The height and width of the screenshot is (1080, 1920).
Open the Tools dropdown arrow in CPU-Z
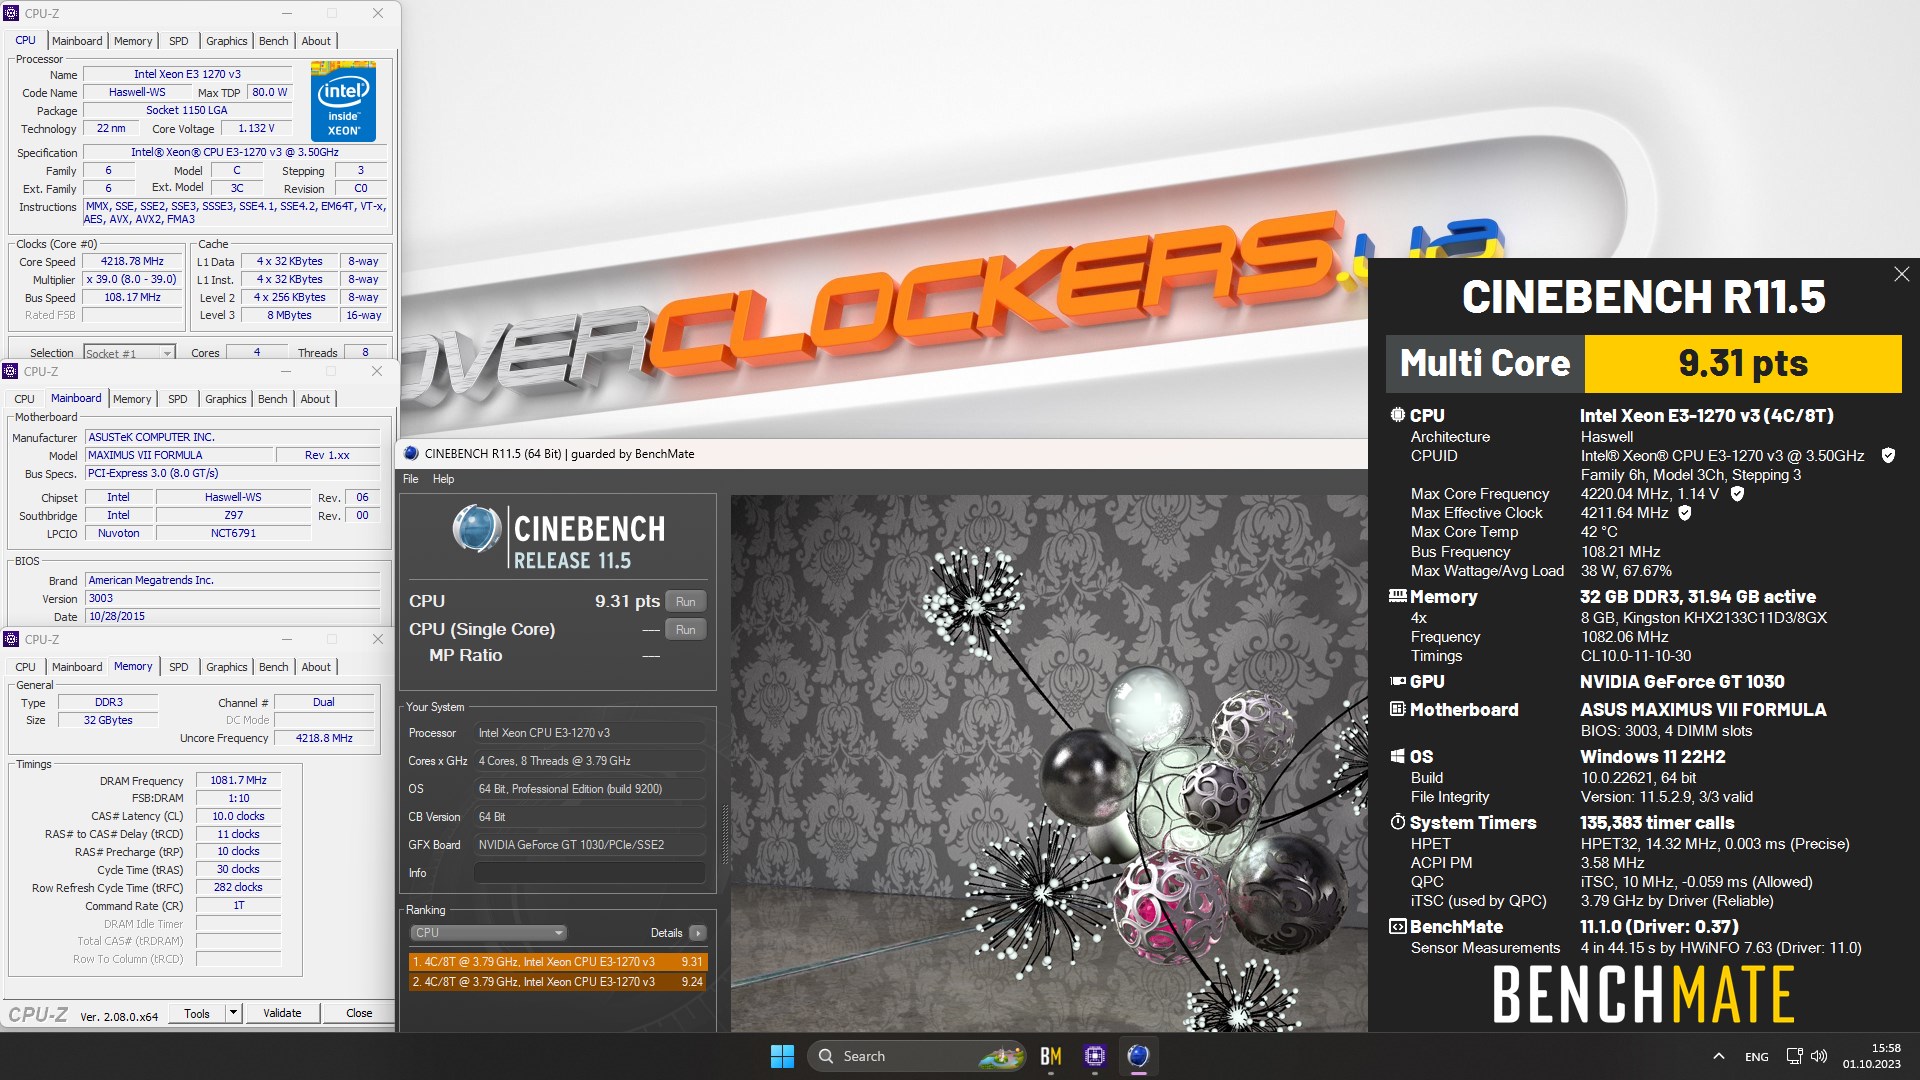click(233, 1013)
